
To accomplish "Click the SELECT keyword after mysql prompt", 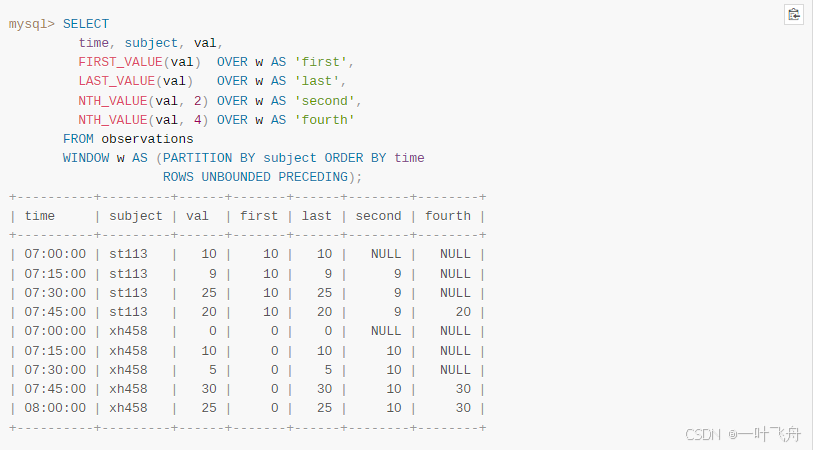I will (86, 23).
